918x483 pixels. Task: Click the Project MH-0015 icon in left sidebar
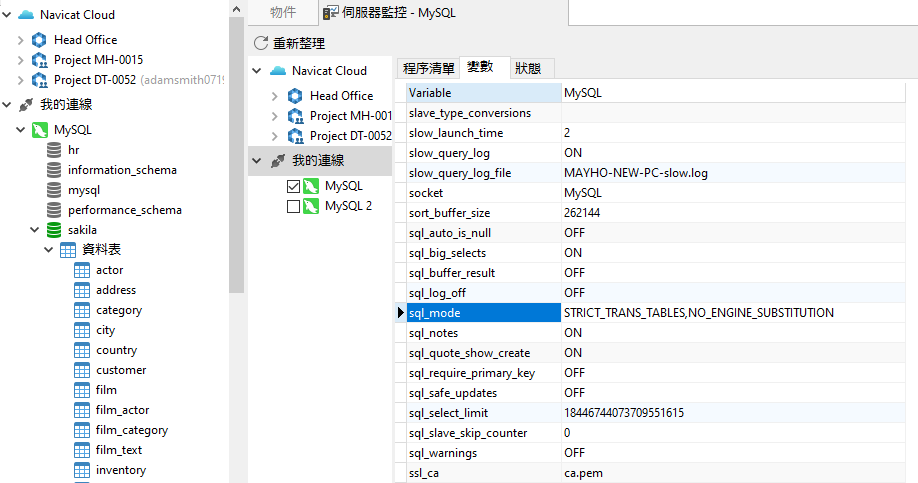(x=39, y=60)
